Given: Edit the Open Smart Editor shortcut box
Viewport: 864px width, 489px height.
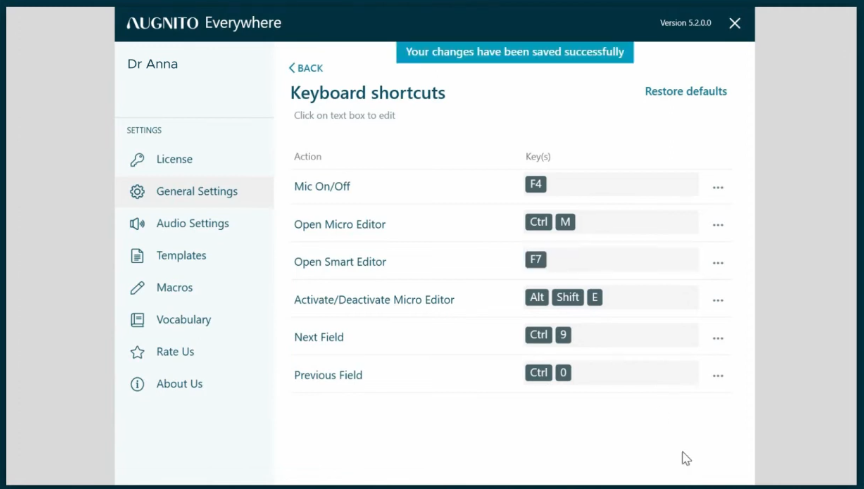Looking at the screenshot, I should click(611, 260).
